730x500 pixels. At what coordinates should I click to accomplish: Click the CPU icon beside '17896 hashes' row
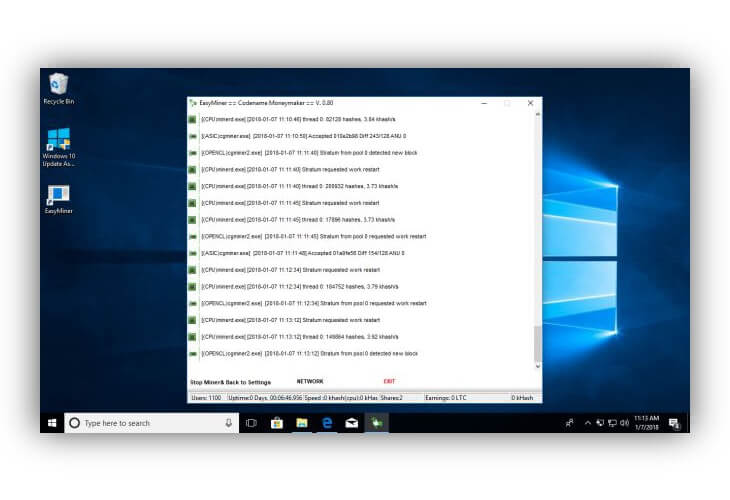point(192,220)
